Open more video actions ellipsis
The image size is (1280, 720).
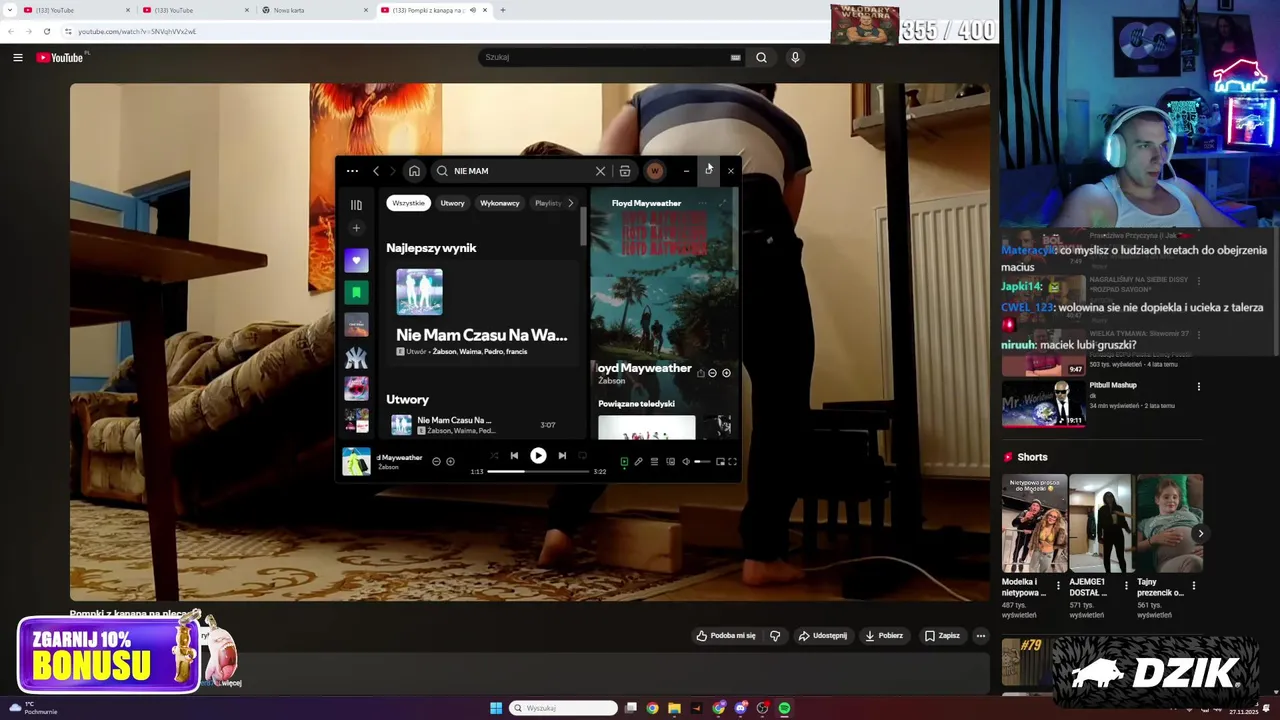(x=981, y=636)
